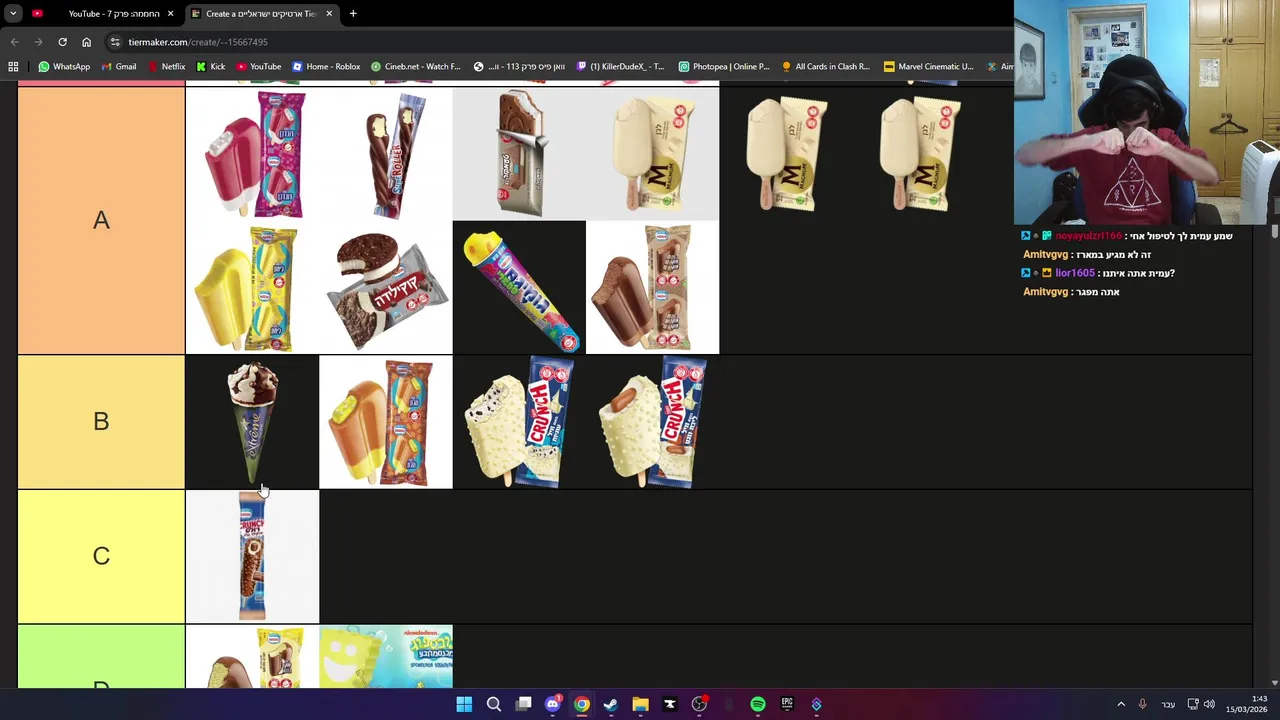1280x720 pixels.
Task: Pick the red popsicle in A tier
Action: pyautogui.click(x=252, y=154)
